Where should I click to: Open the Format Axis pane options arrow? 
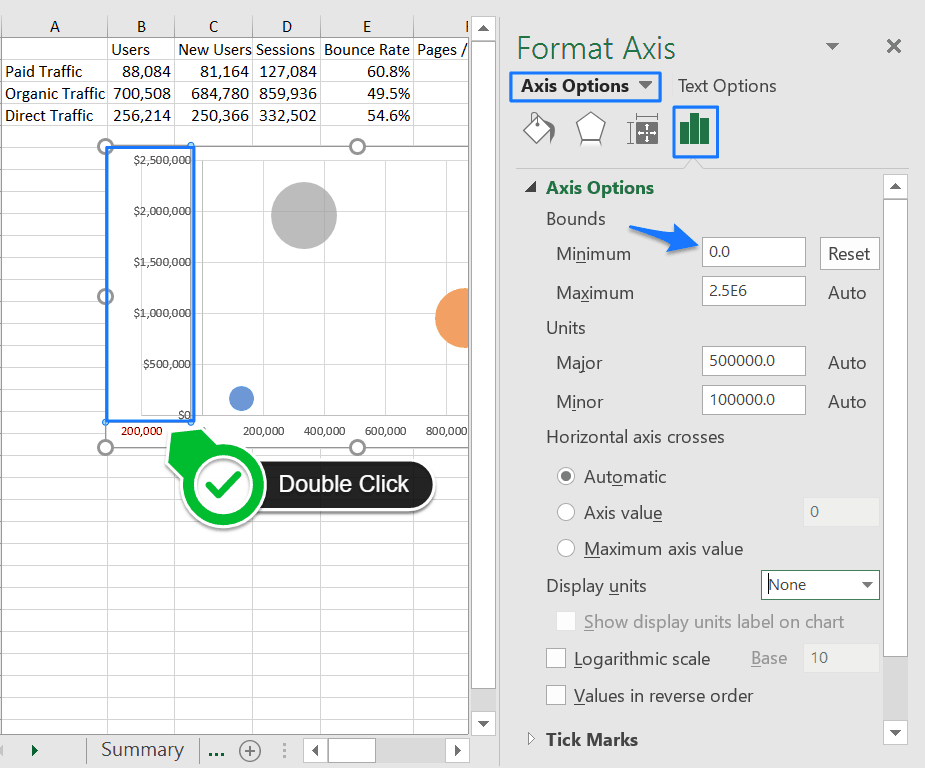tap(832, 46)
